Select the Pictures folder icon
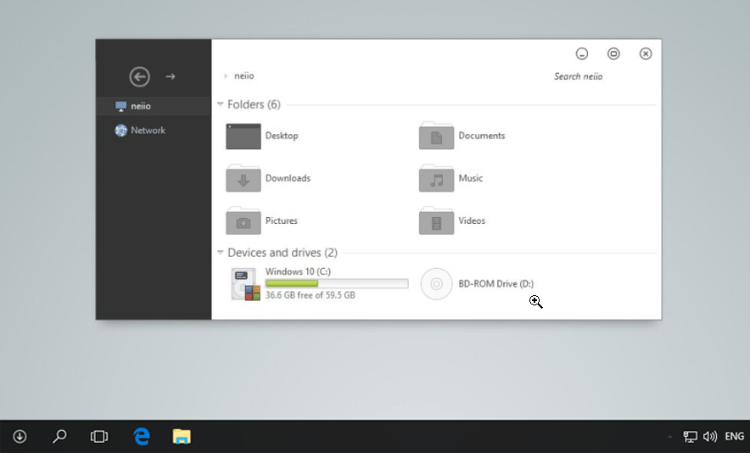 point(243,221)
